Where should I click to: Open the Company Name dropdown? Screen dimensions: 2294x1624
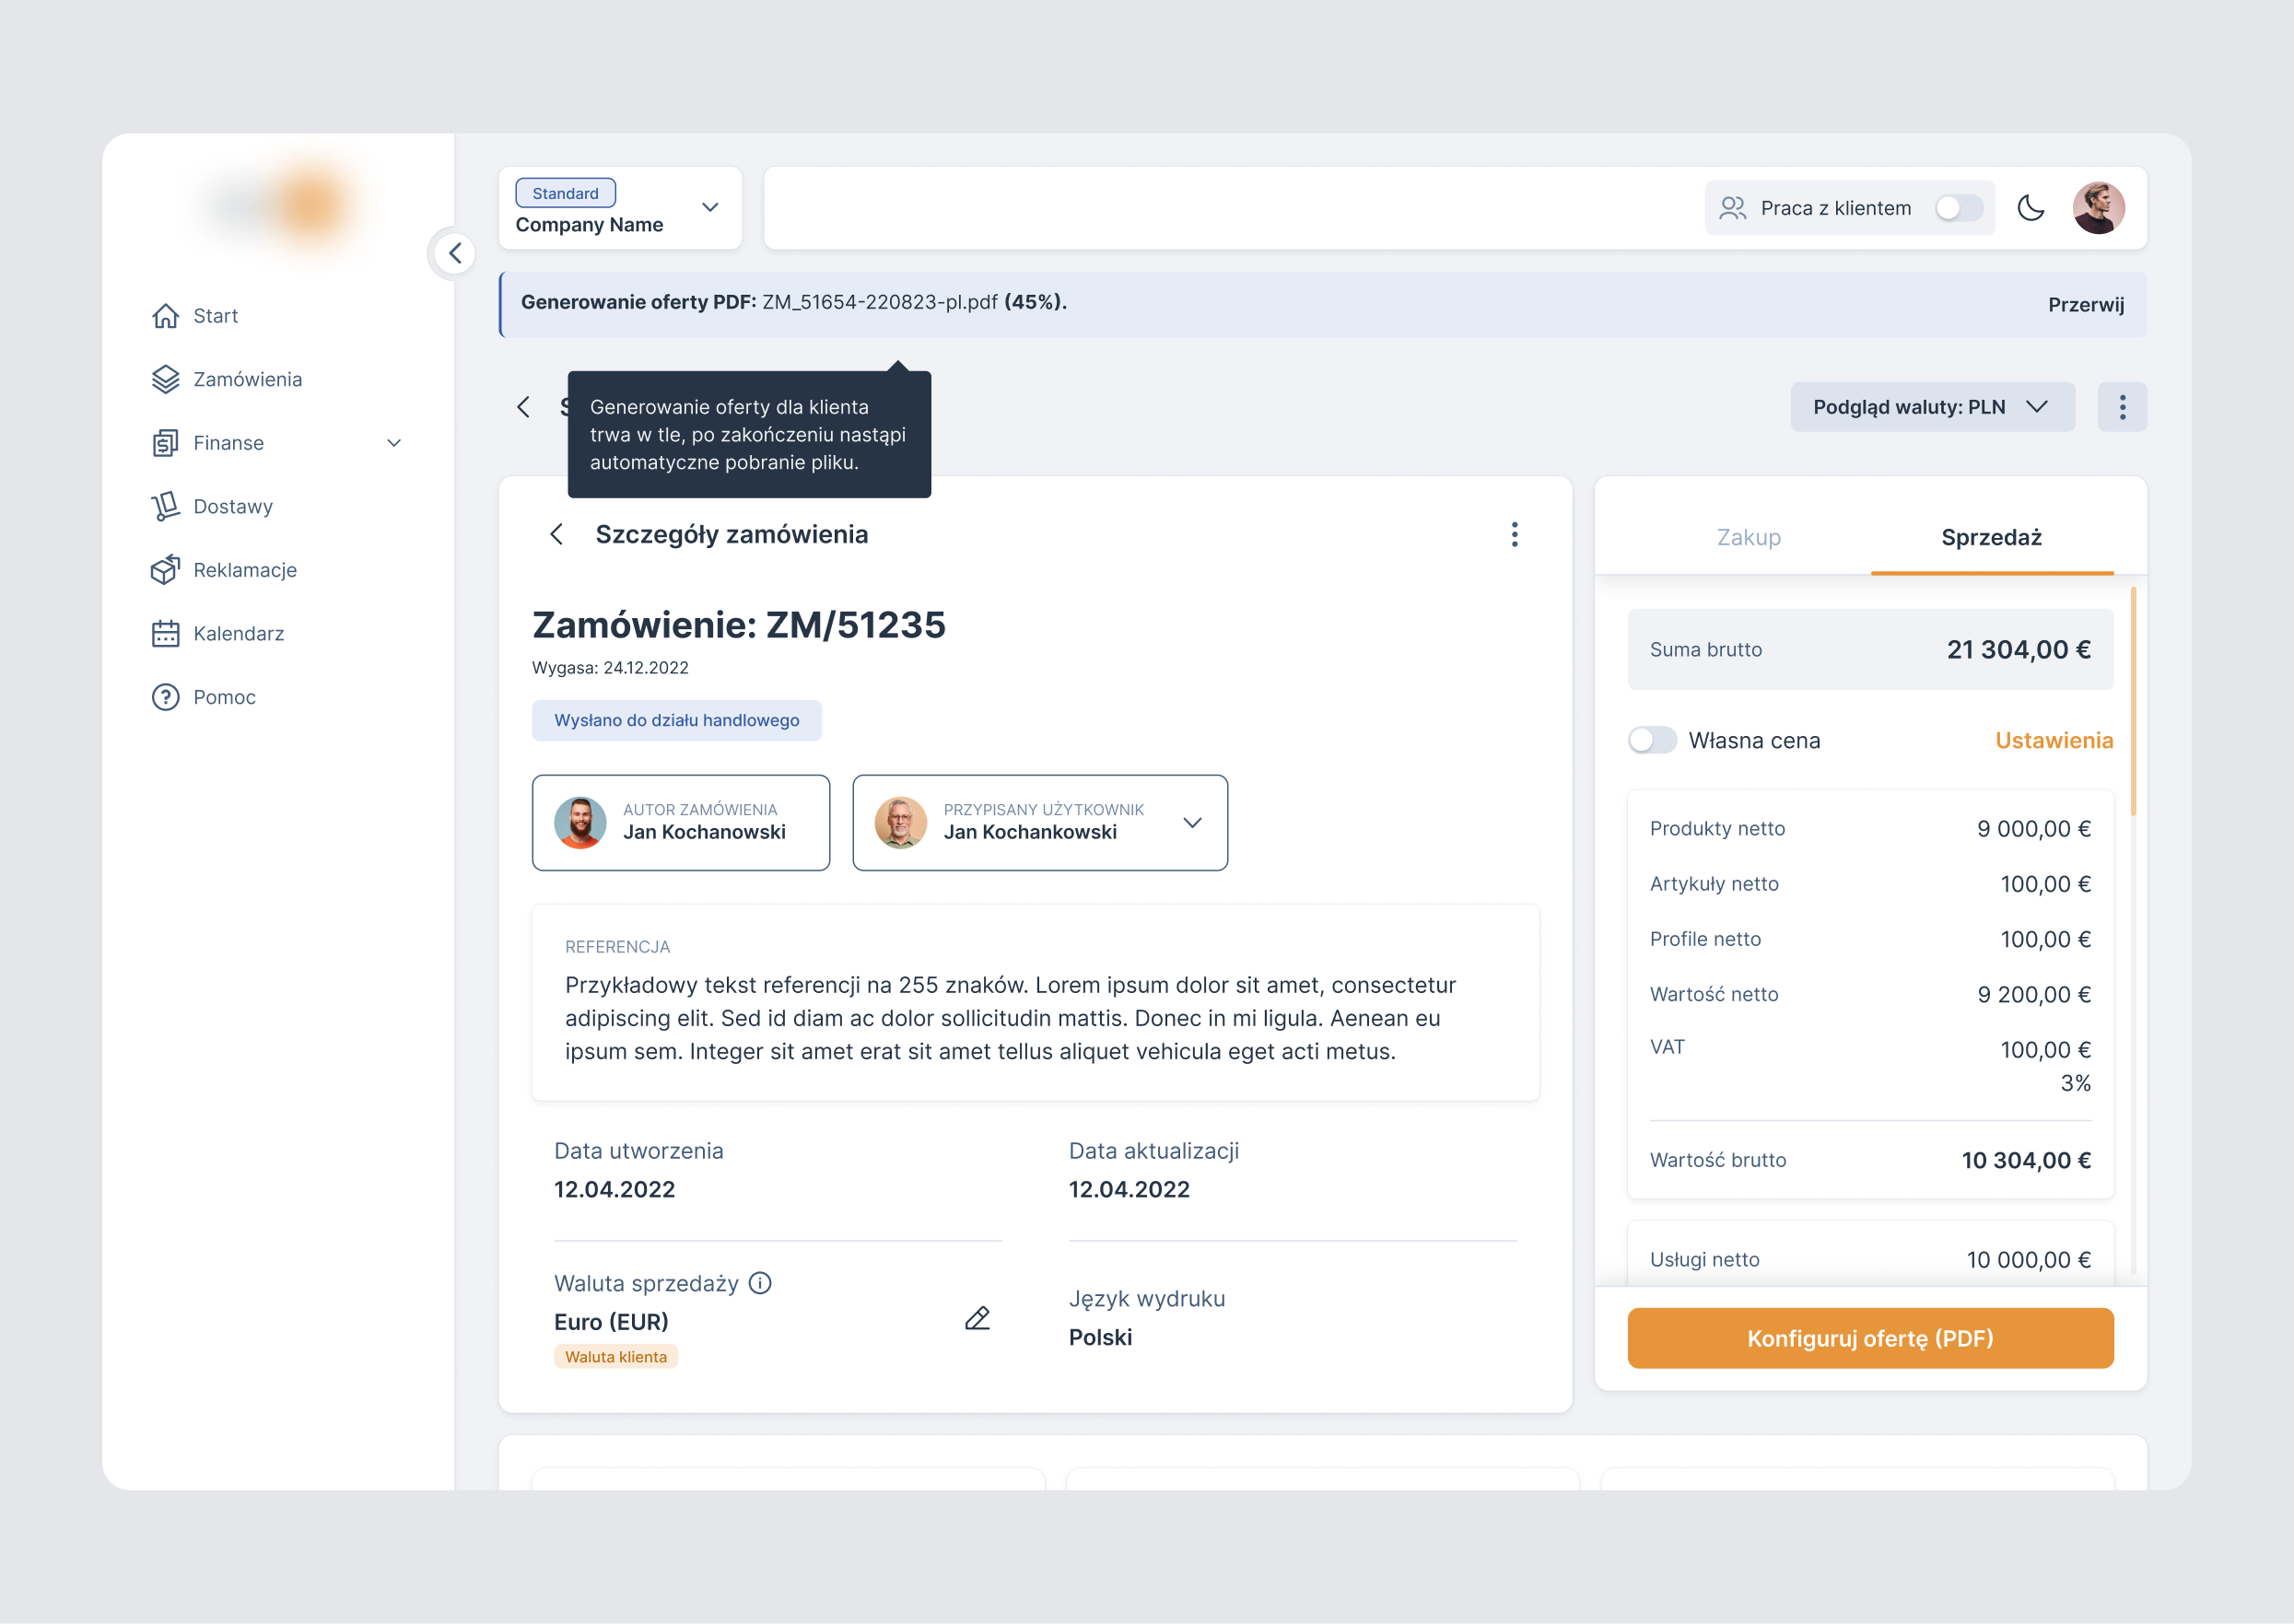click(620, 208)
